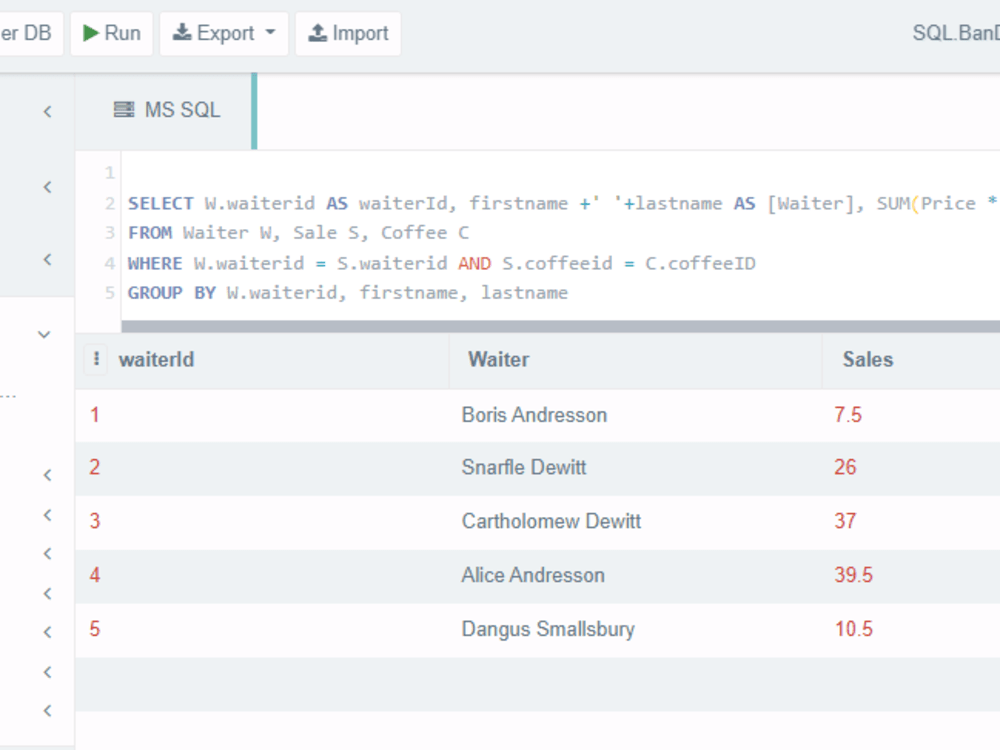Viewport: 1000px width, 750px height.
Task: Click the waiterId column header
Action: click(156, 359)
